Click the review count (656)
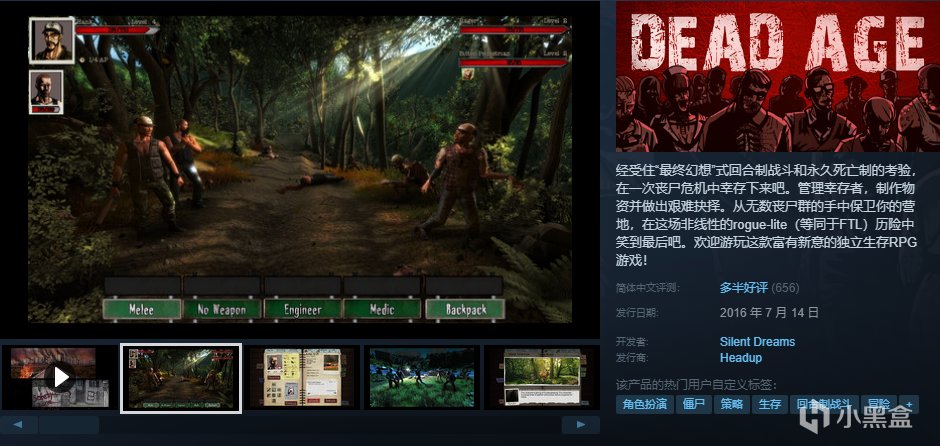Screen dimensions: 940x446 tap(785, 288)
